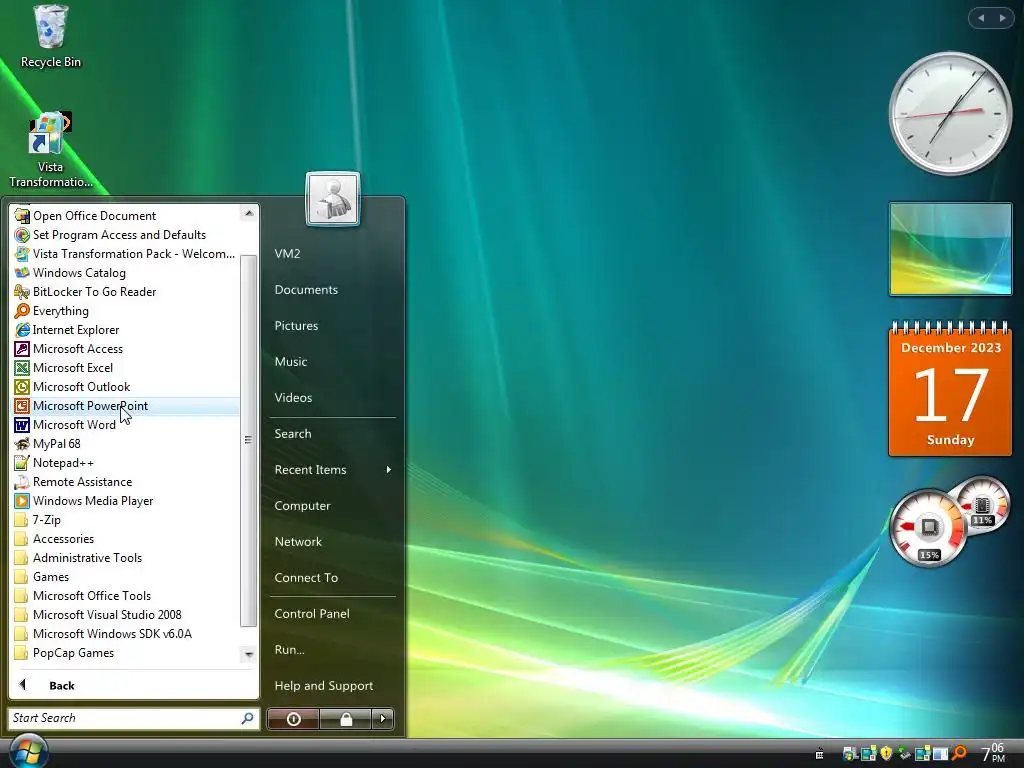Screen dimensions: 1024x768
Task: Click the orange magnifier Everything tray icon
Action: (959, 753)
